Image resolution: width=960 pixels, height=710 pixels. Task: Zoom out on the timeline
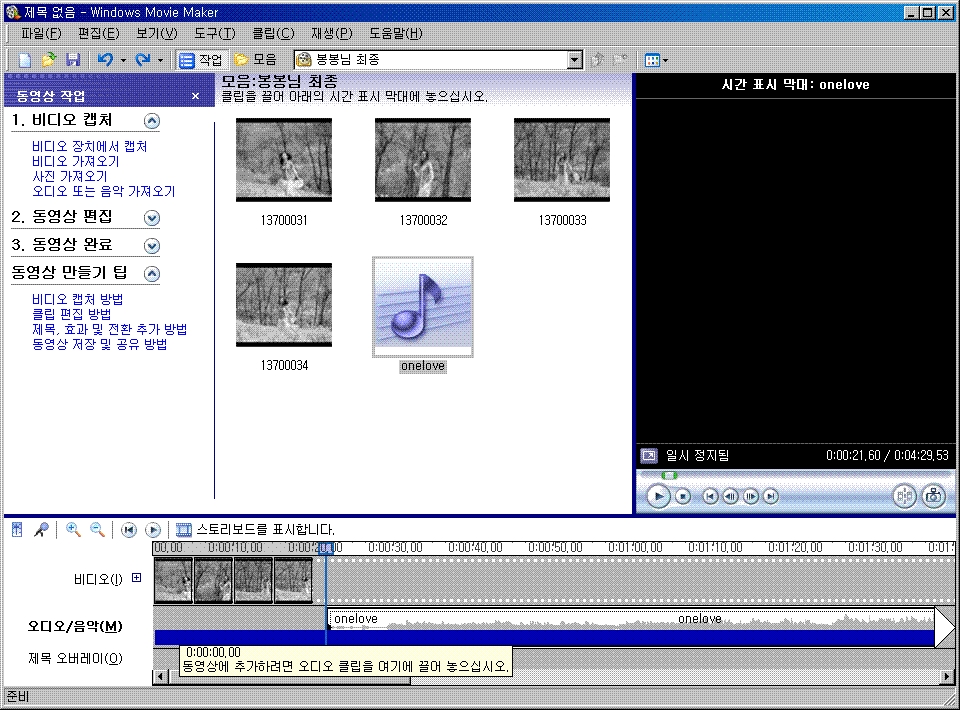(97, 529)
